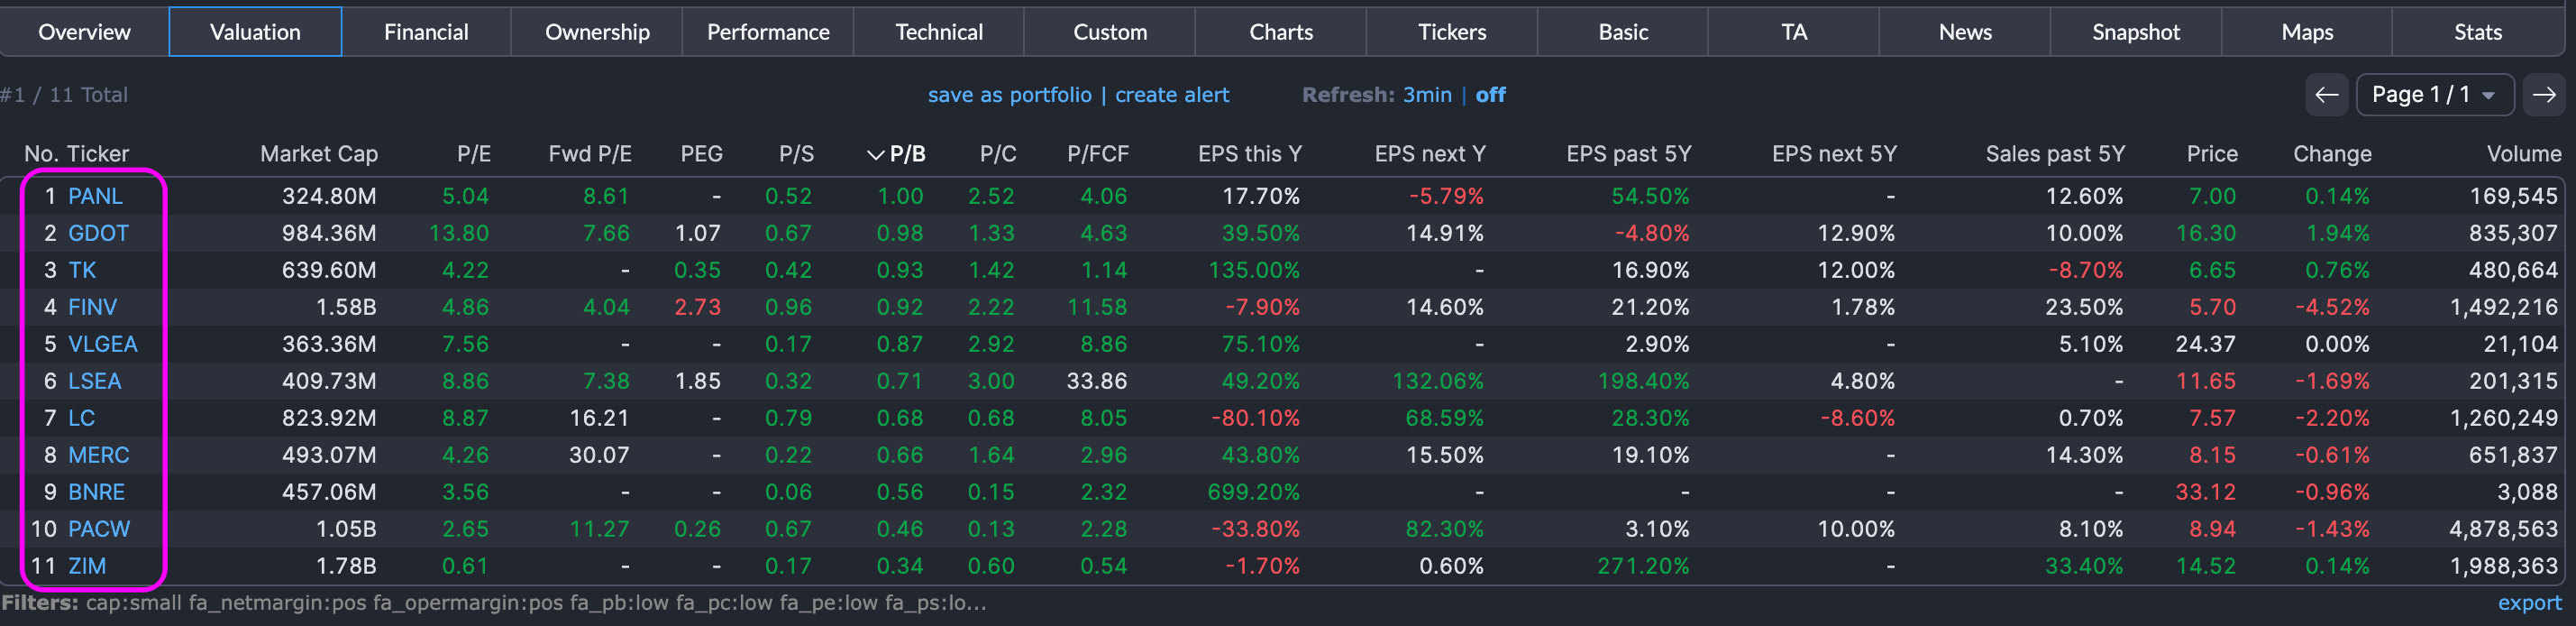Open the Ownership tab

597,32
